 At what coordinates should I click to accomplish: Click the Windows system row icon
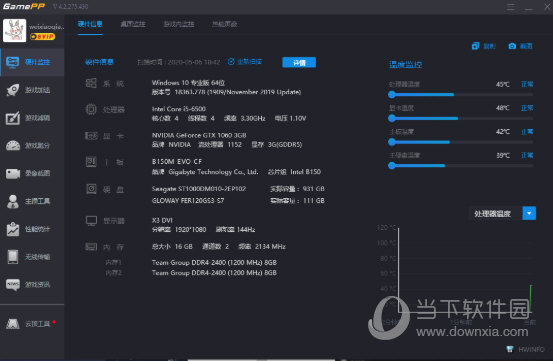(91, 83)
